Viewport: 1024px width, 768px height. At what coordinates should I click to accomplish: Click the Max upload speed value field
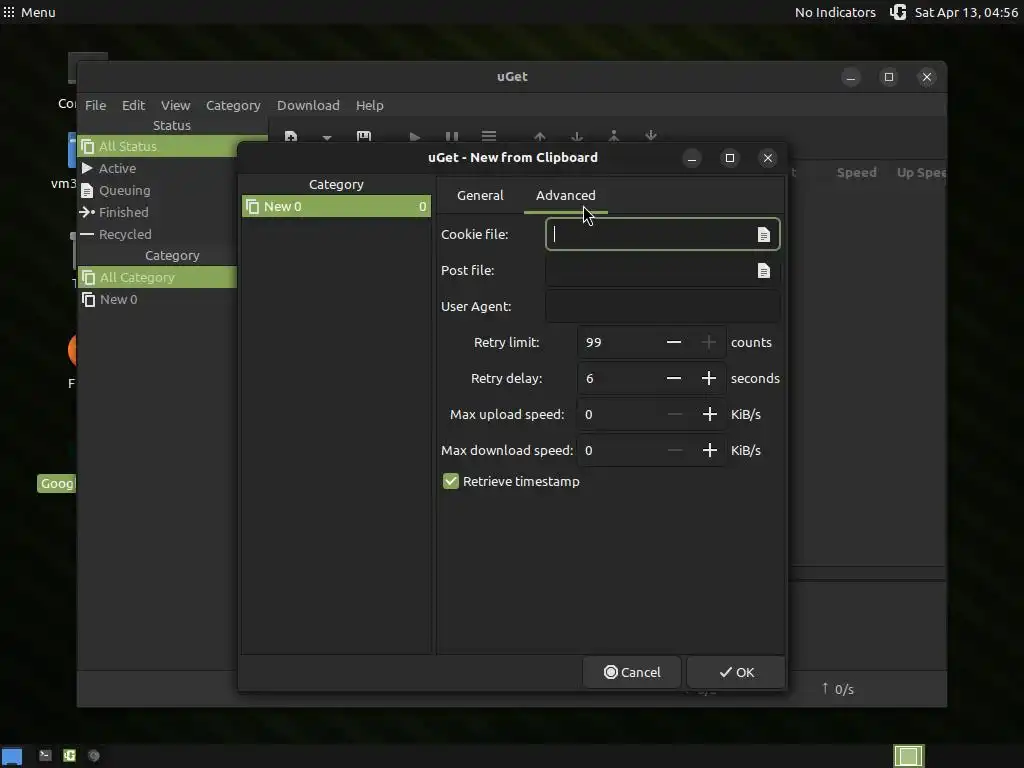pyautogui.click(x=617, y=414)
